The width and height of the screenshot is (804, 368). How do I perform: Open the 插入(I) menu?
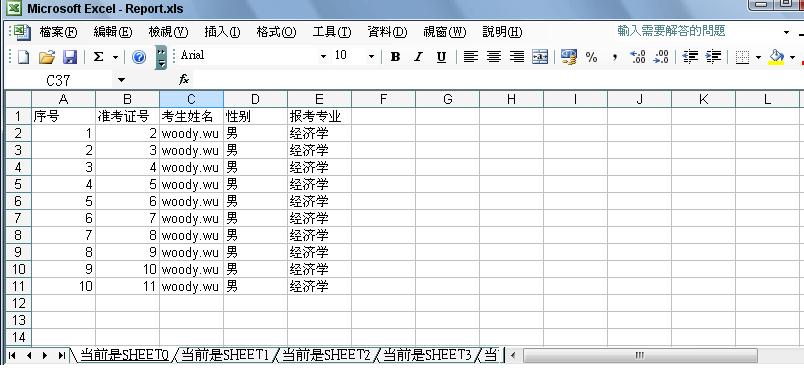tap(222, 32)
